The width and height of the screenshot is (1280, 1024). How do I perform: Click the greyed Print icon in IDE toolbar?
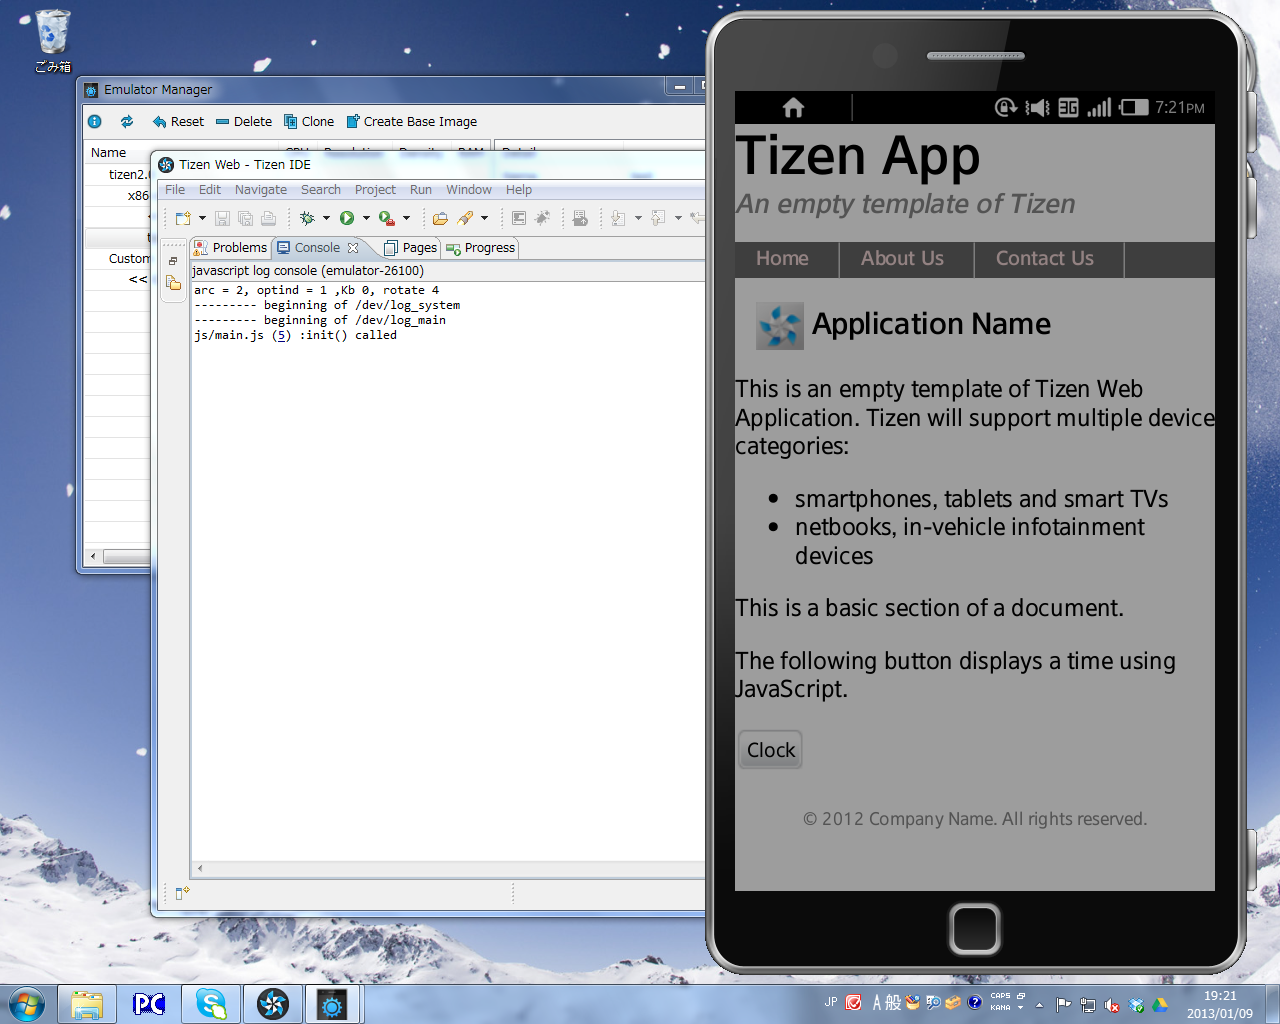268,218
